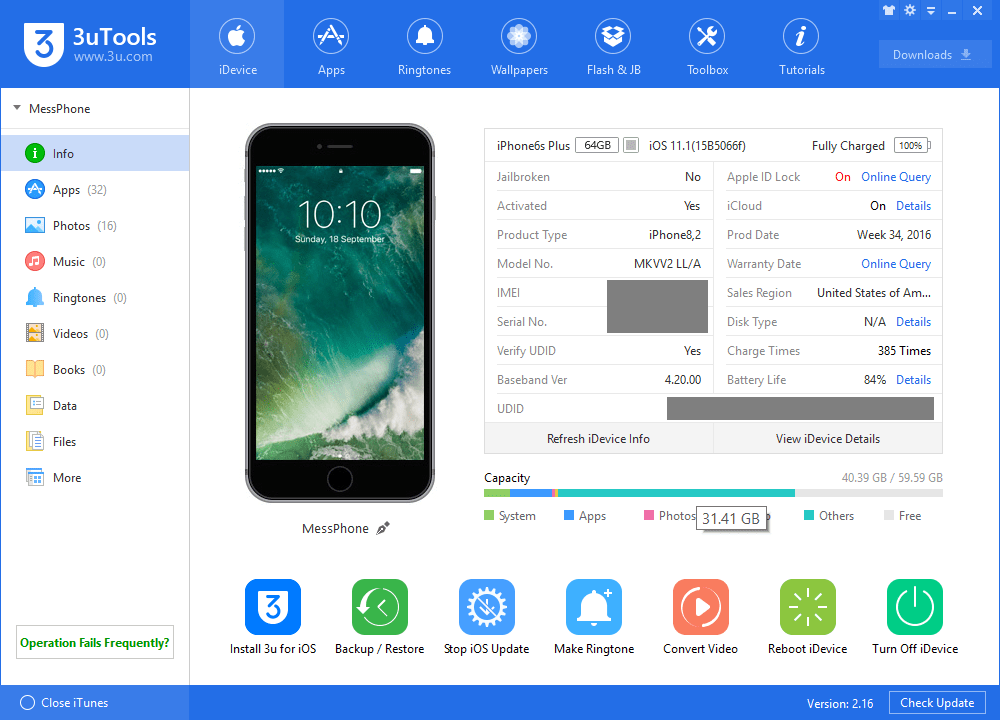This screenshot has width=1000, height=720.
Task: Open the Downloads panel
Action: [x=935, y=55]
